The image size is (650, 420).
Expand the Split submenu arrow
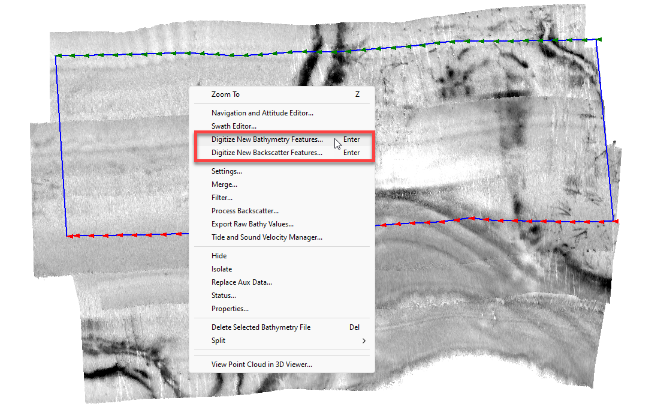tap(364, 341)
